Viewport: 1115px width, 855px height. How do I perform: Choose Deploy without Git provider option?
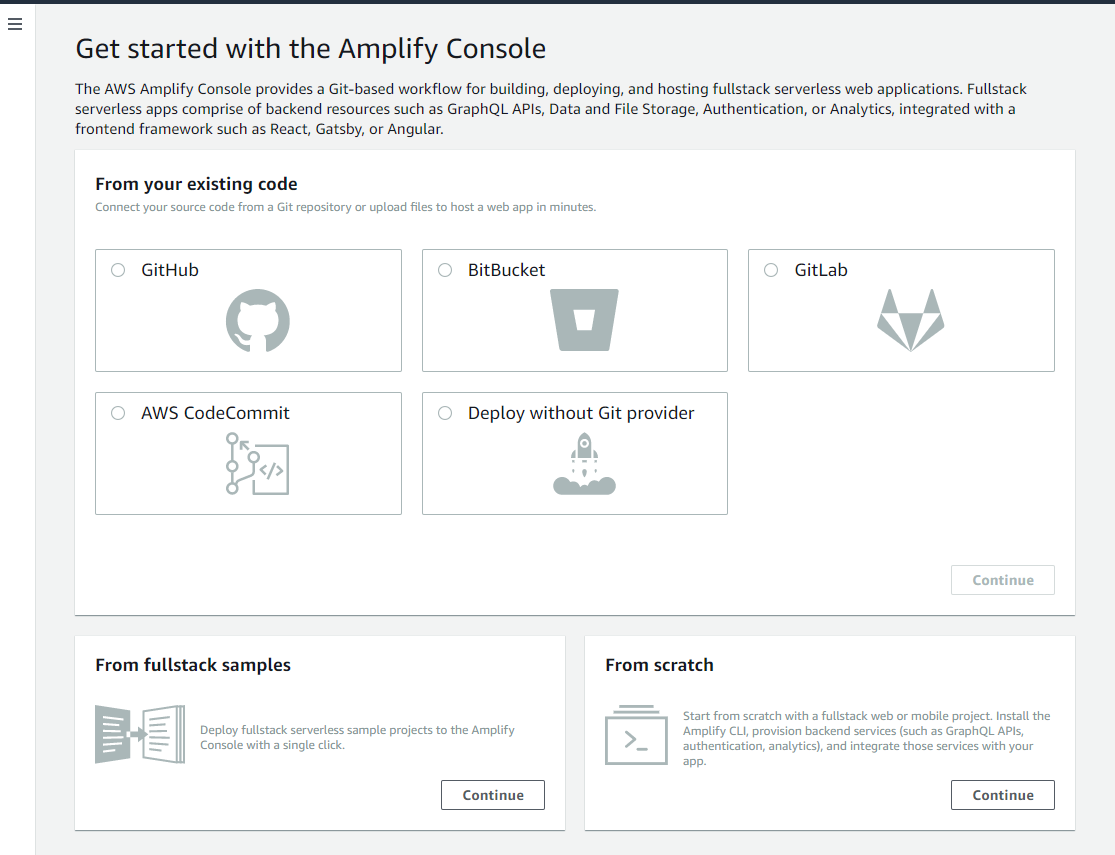445,413
